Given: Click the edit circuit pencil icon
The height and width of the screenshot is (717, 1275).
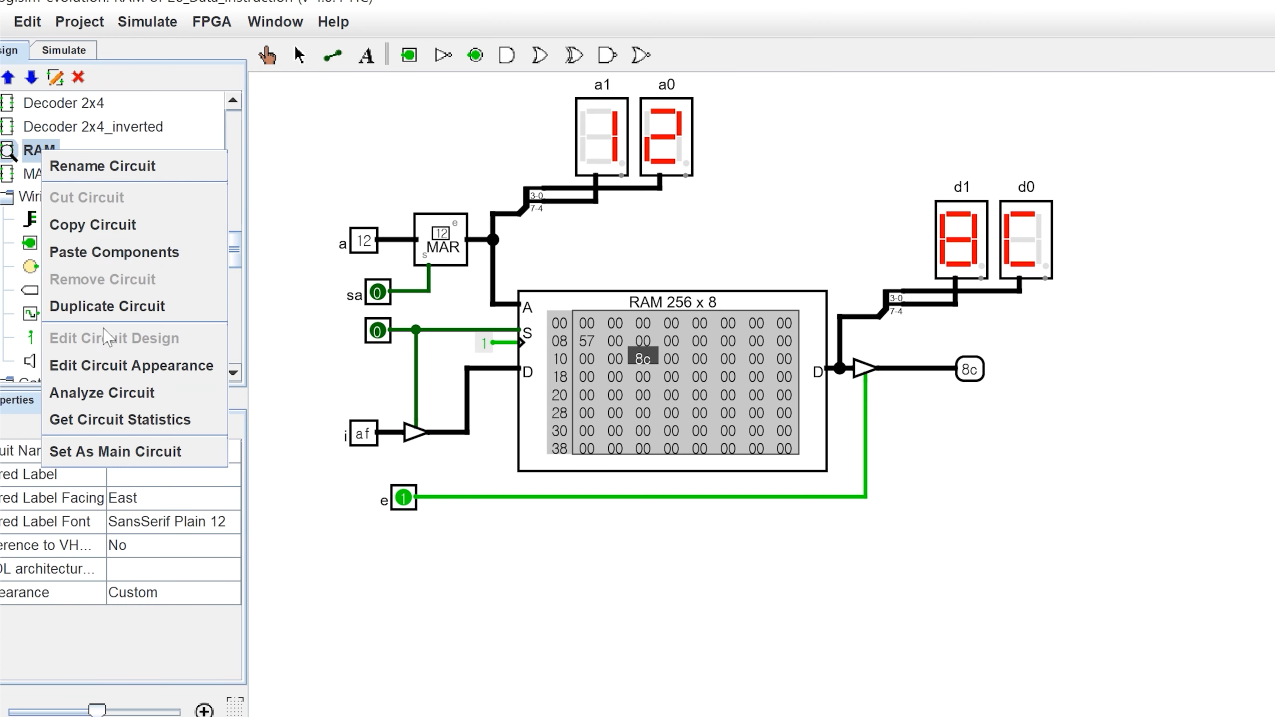Looking at the screenshot, I should point(55,77).
